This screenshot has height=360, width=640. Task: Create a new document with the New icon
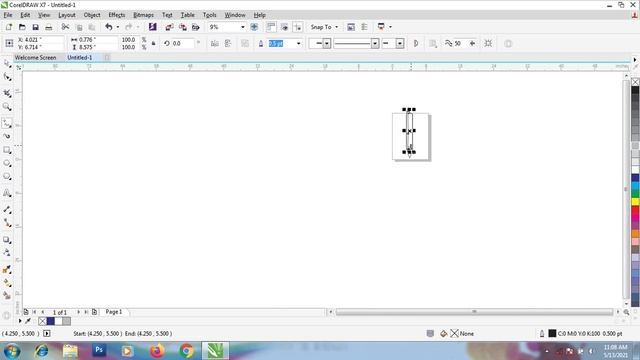(9, 27)
